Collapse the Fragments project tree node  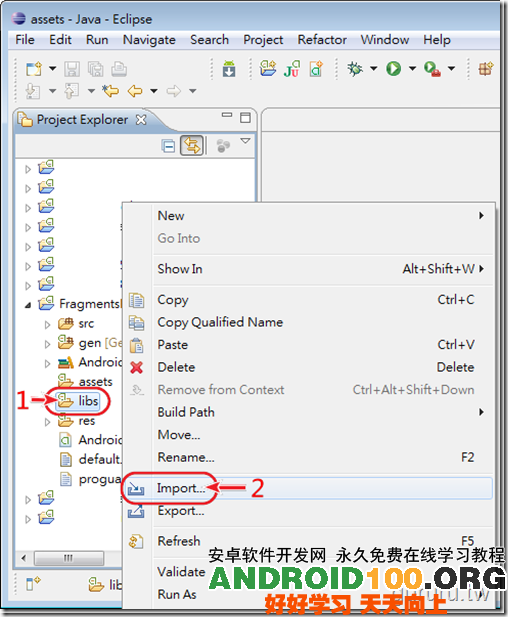(x=28, y=305)
